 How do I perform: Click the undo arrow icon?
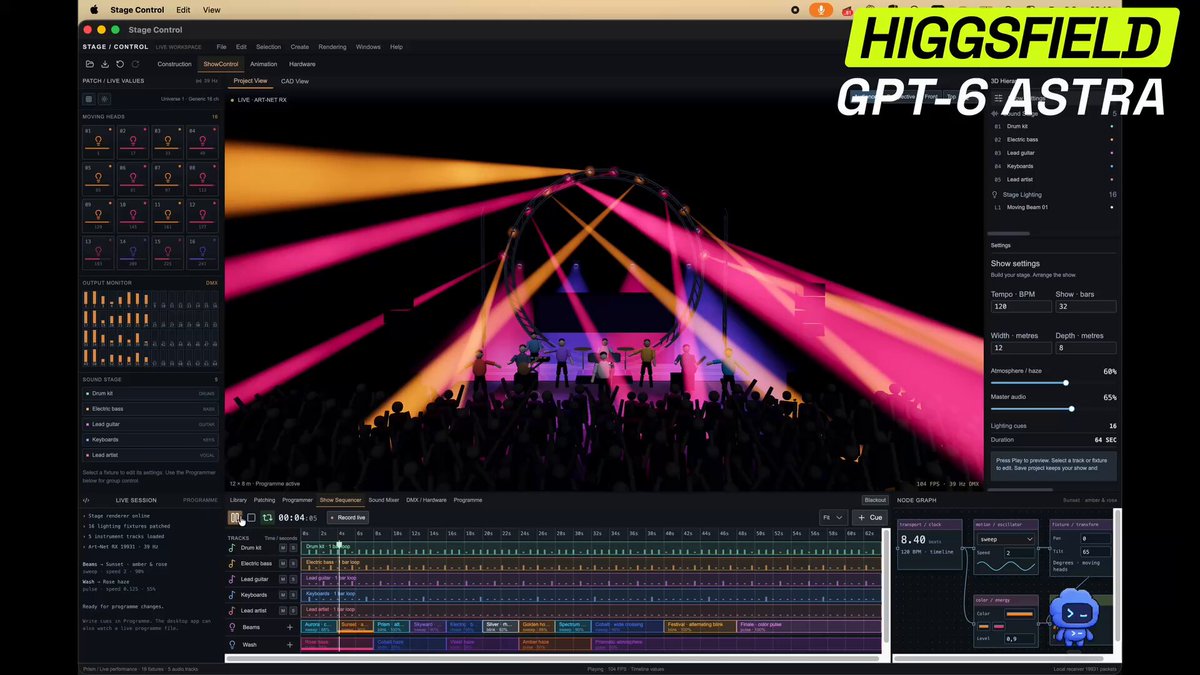[120, 64]
